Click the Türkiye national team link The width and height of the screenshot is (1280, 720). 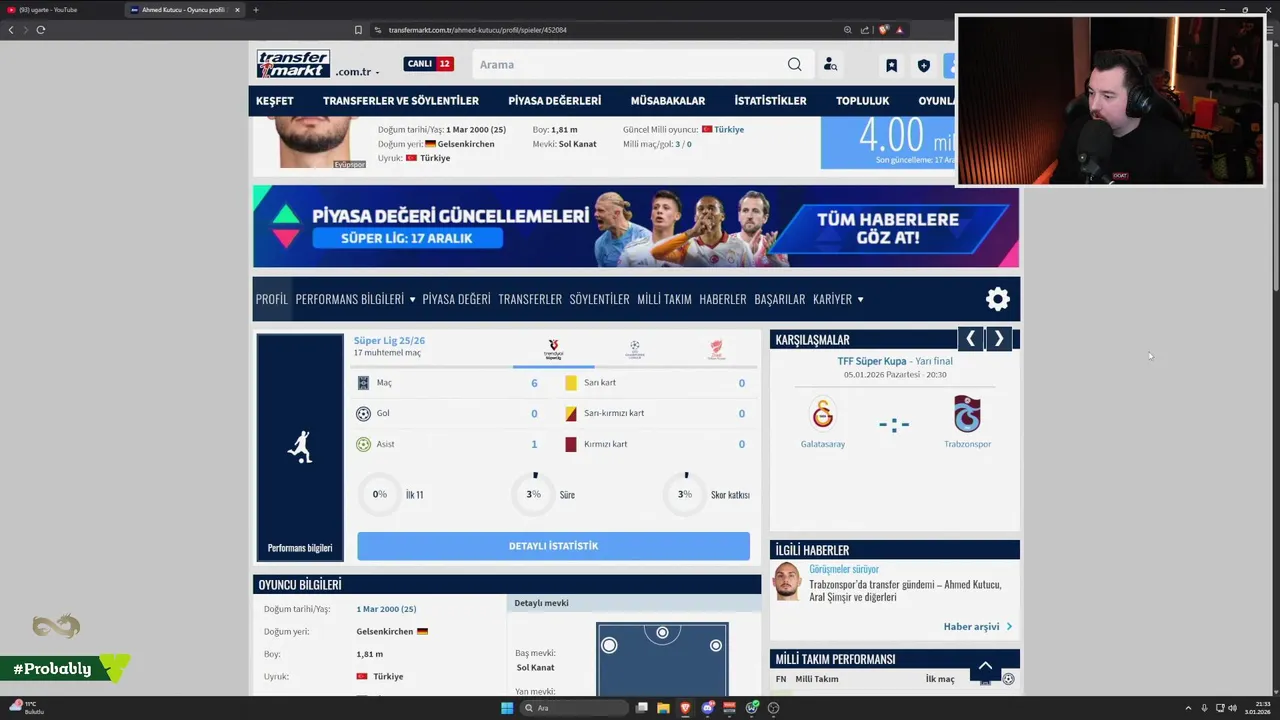(x=729, y=129)
